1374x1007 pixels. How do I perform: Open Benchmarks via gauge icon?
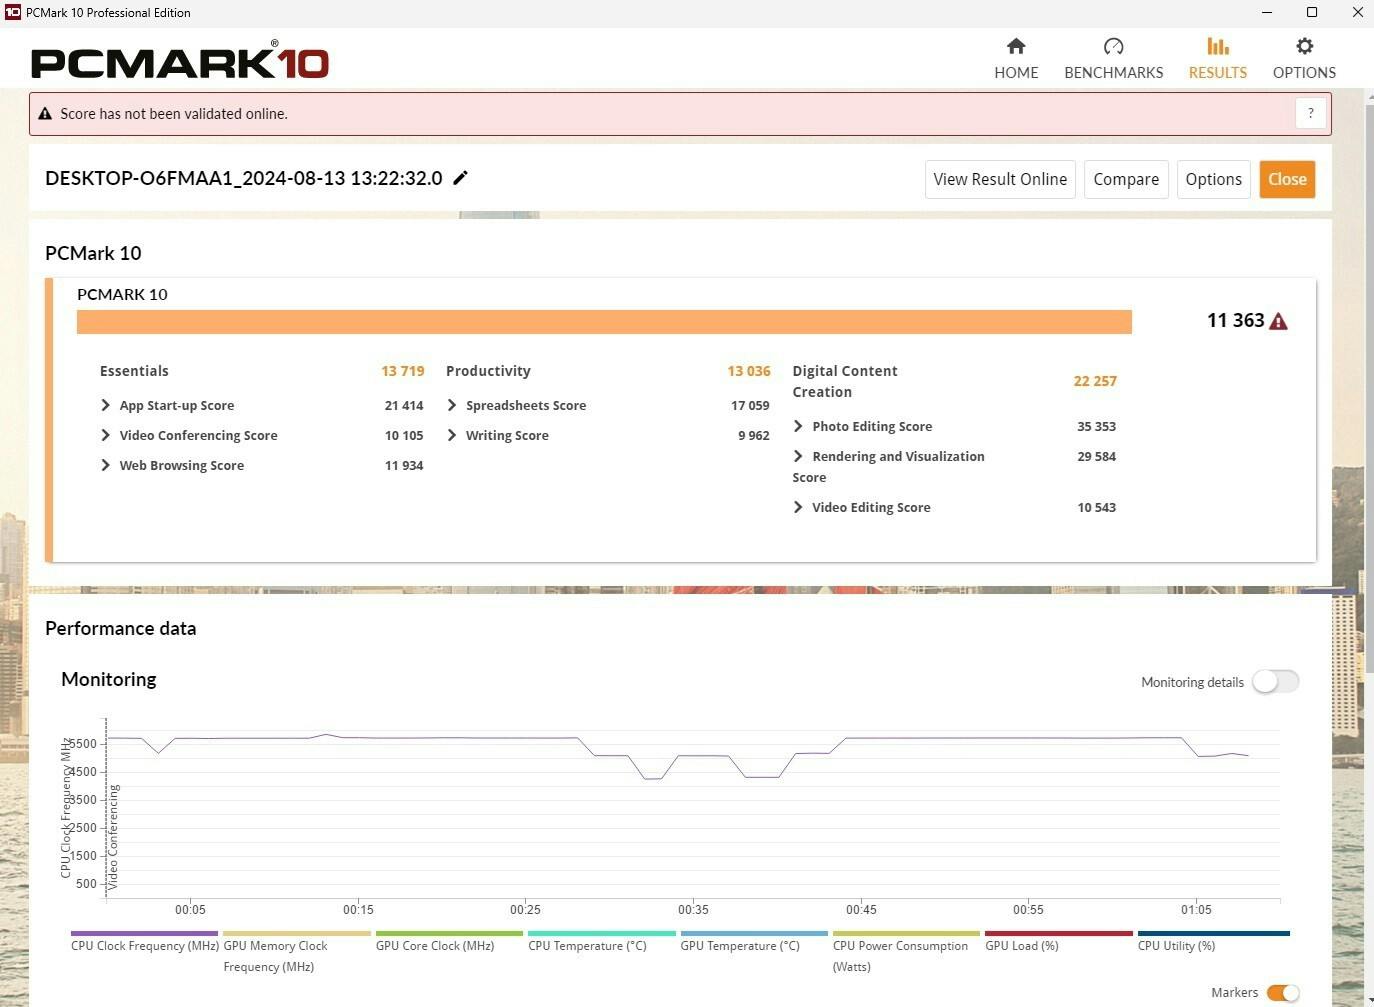[x=1113, y=46]
